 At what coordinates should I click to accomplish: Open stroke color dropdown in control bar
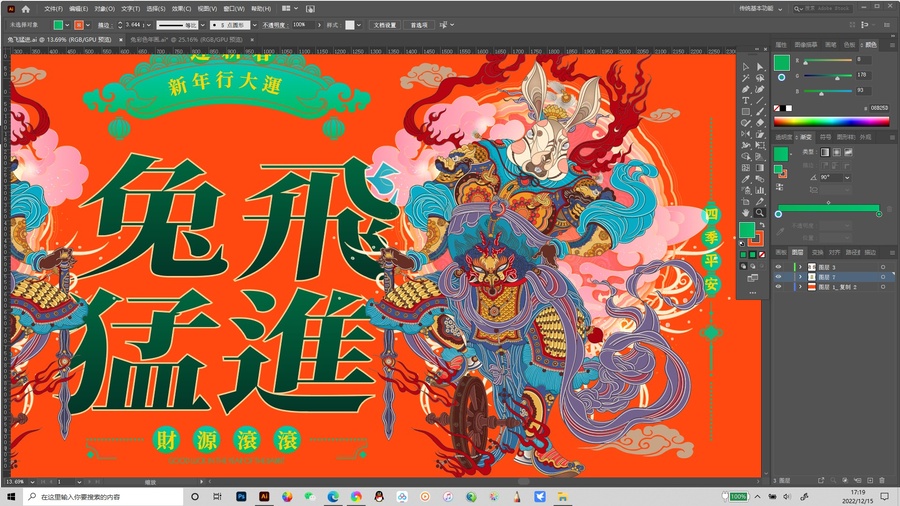(88, 25)
